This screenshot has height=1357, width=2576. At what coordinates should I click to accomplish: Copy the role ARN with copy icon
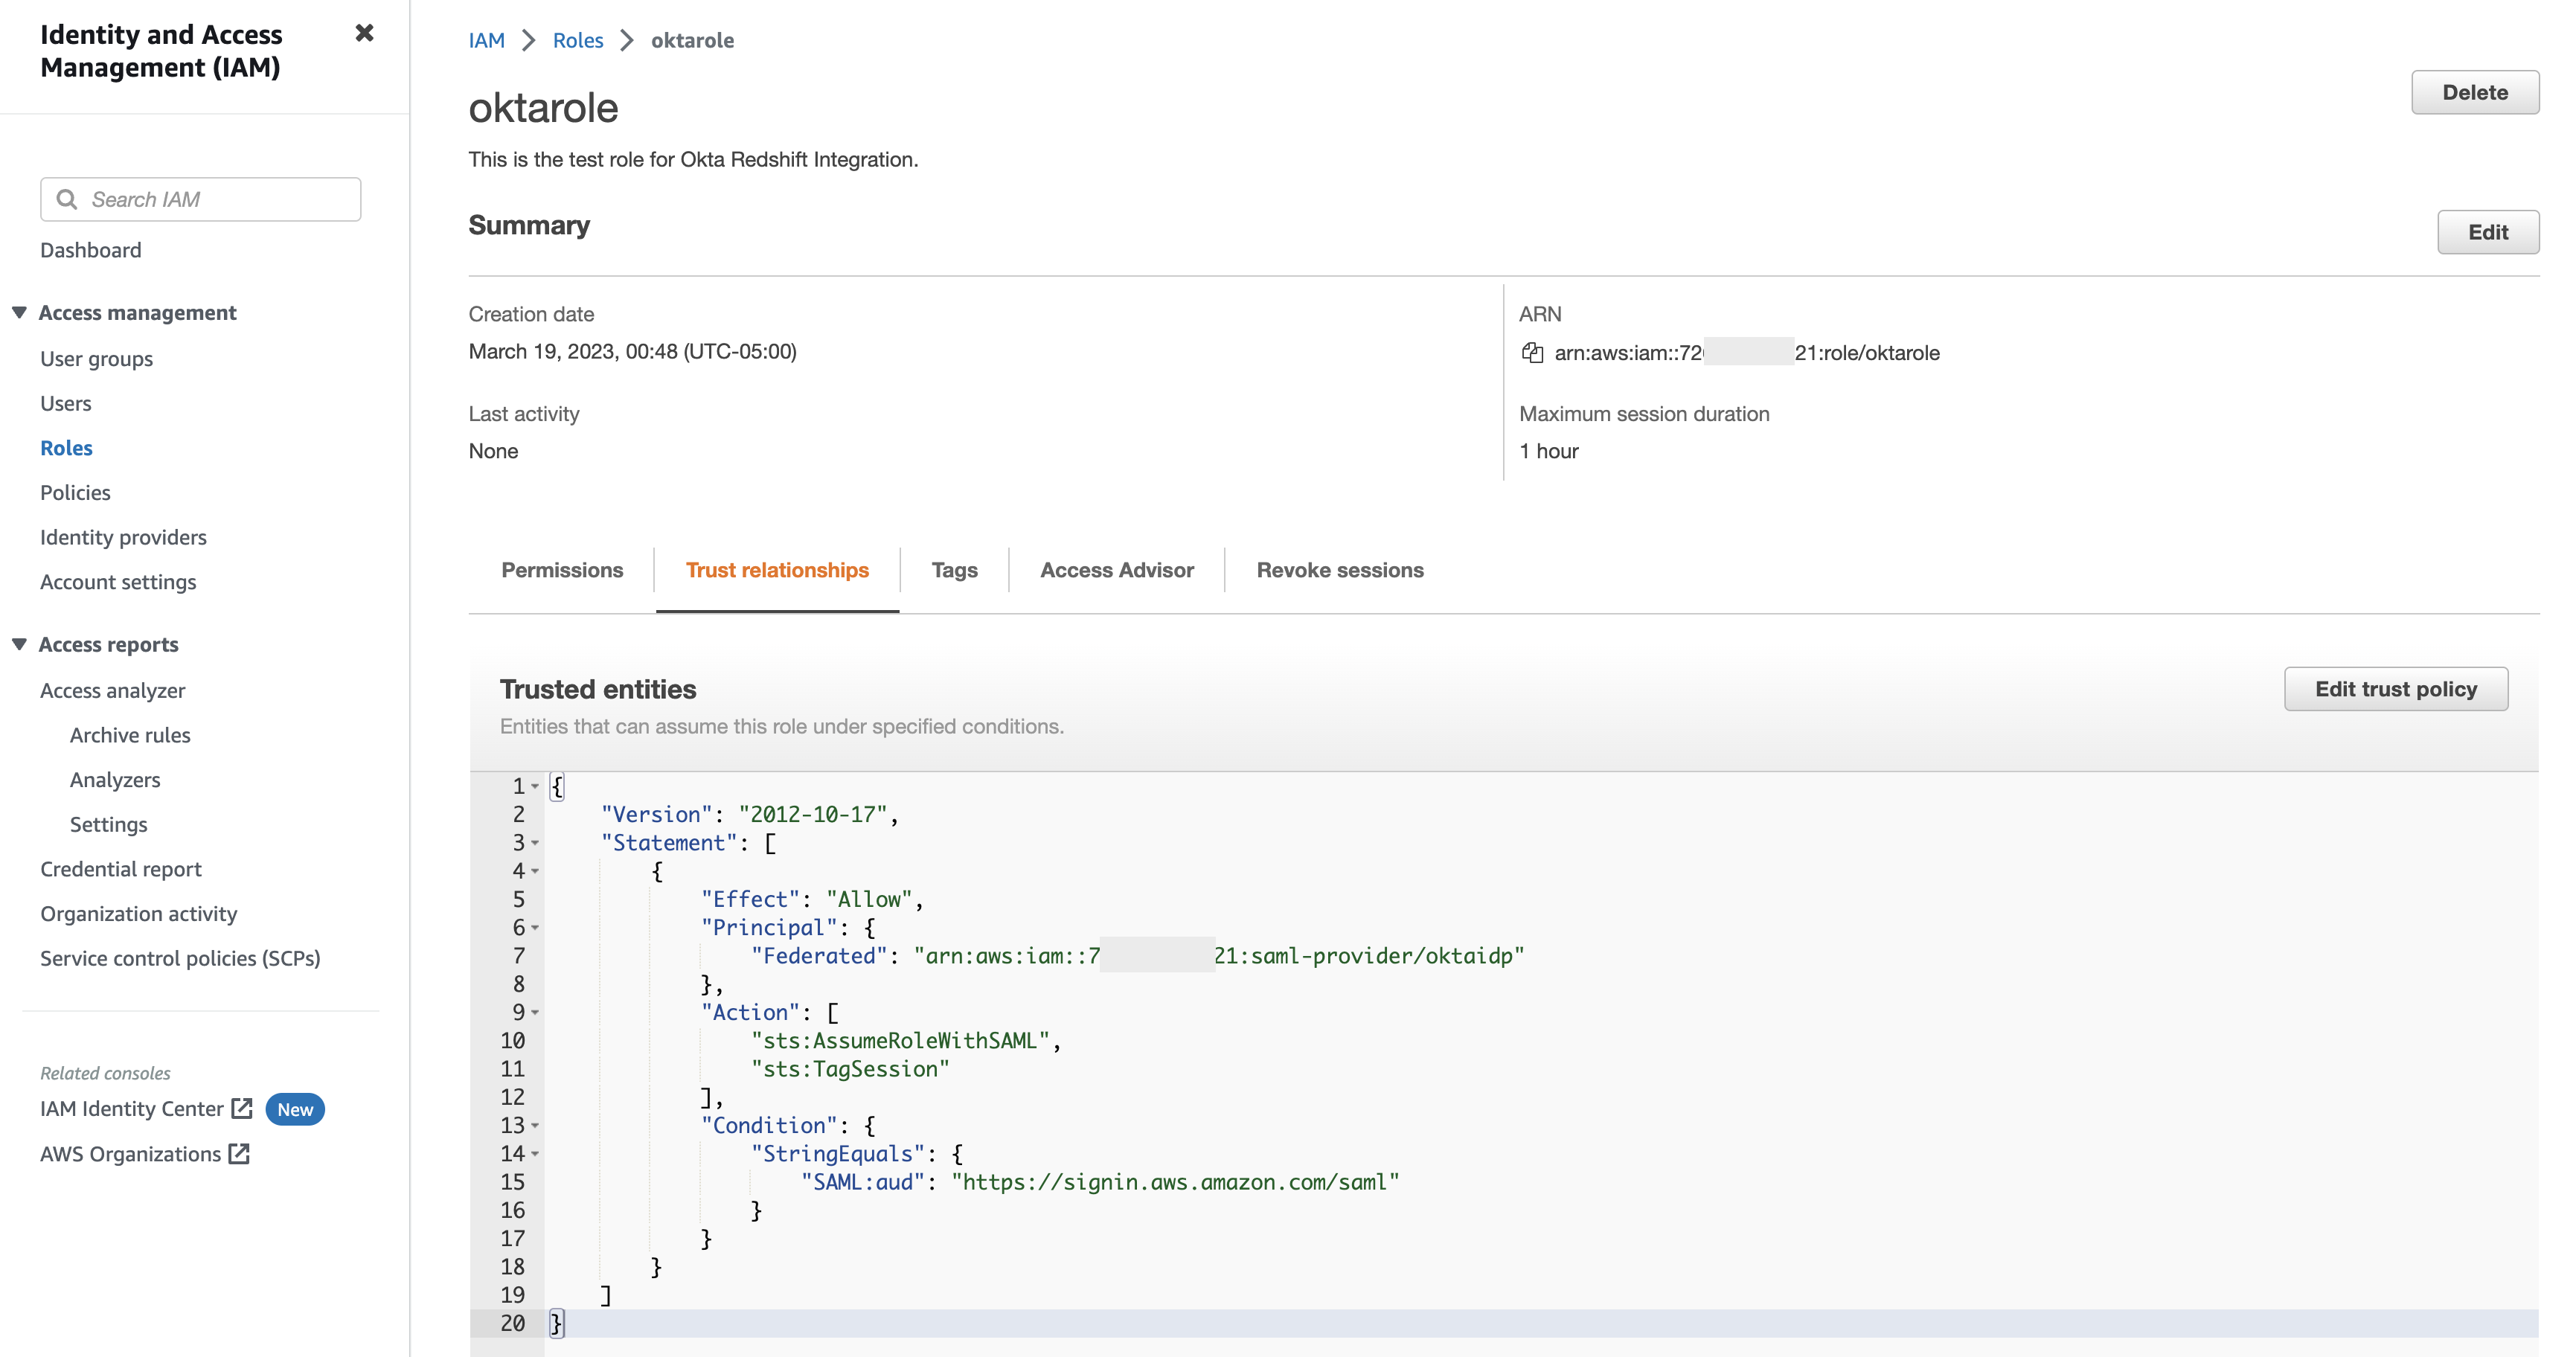coord(1531,352)
